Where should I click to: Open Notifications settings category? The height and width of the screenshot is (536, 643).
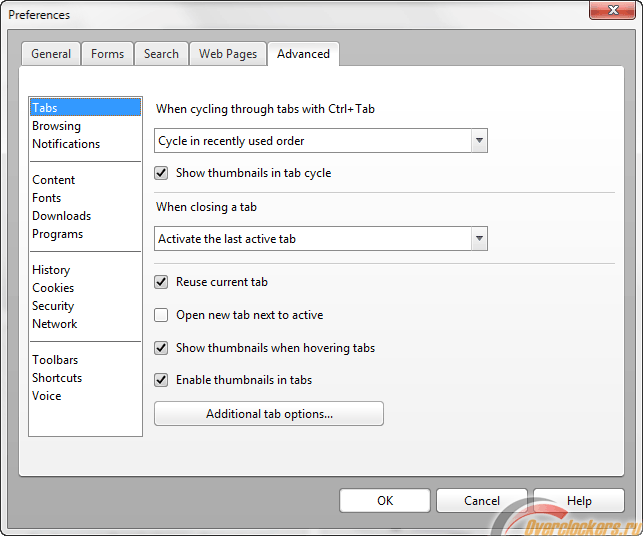pos(85,144)
